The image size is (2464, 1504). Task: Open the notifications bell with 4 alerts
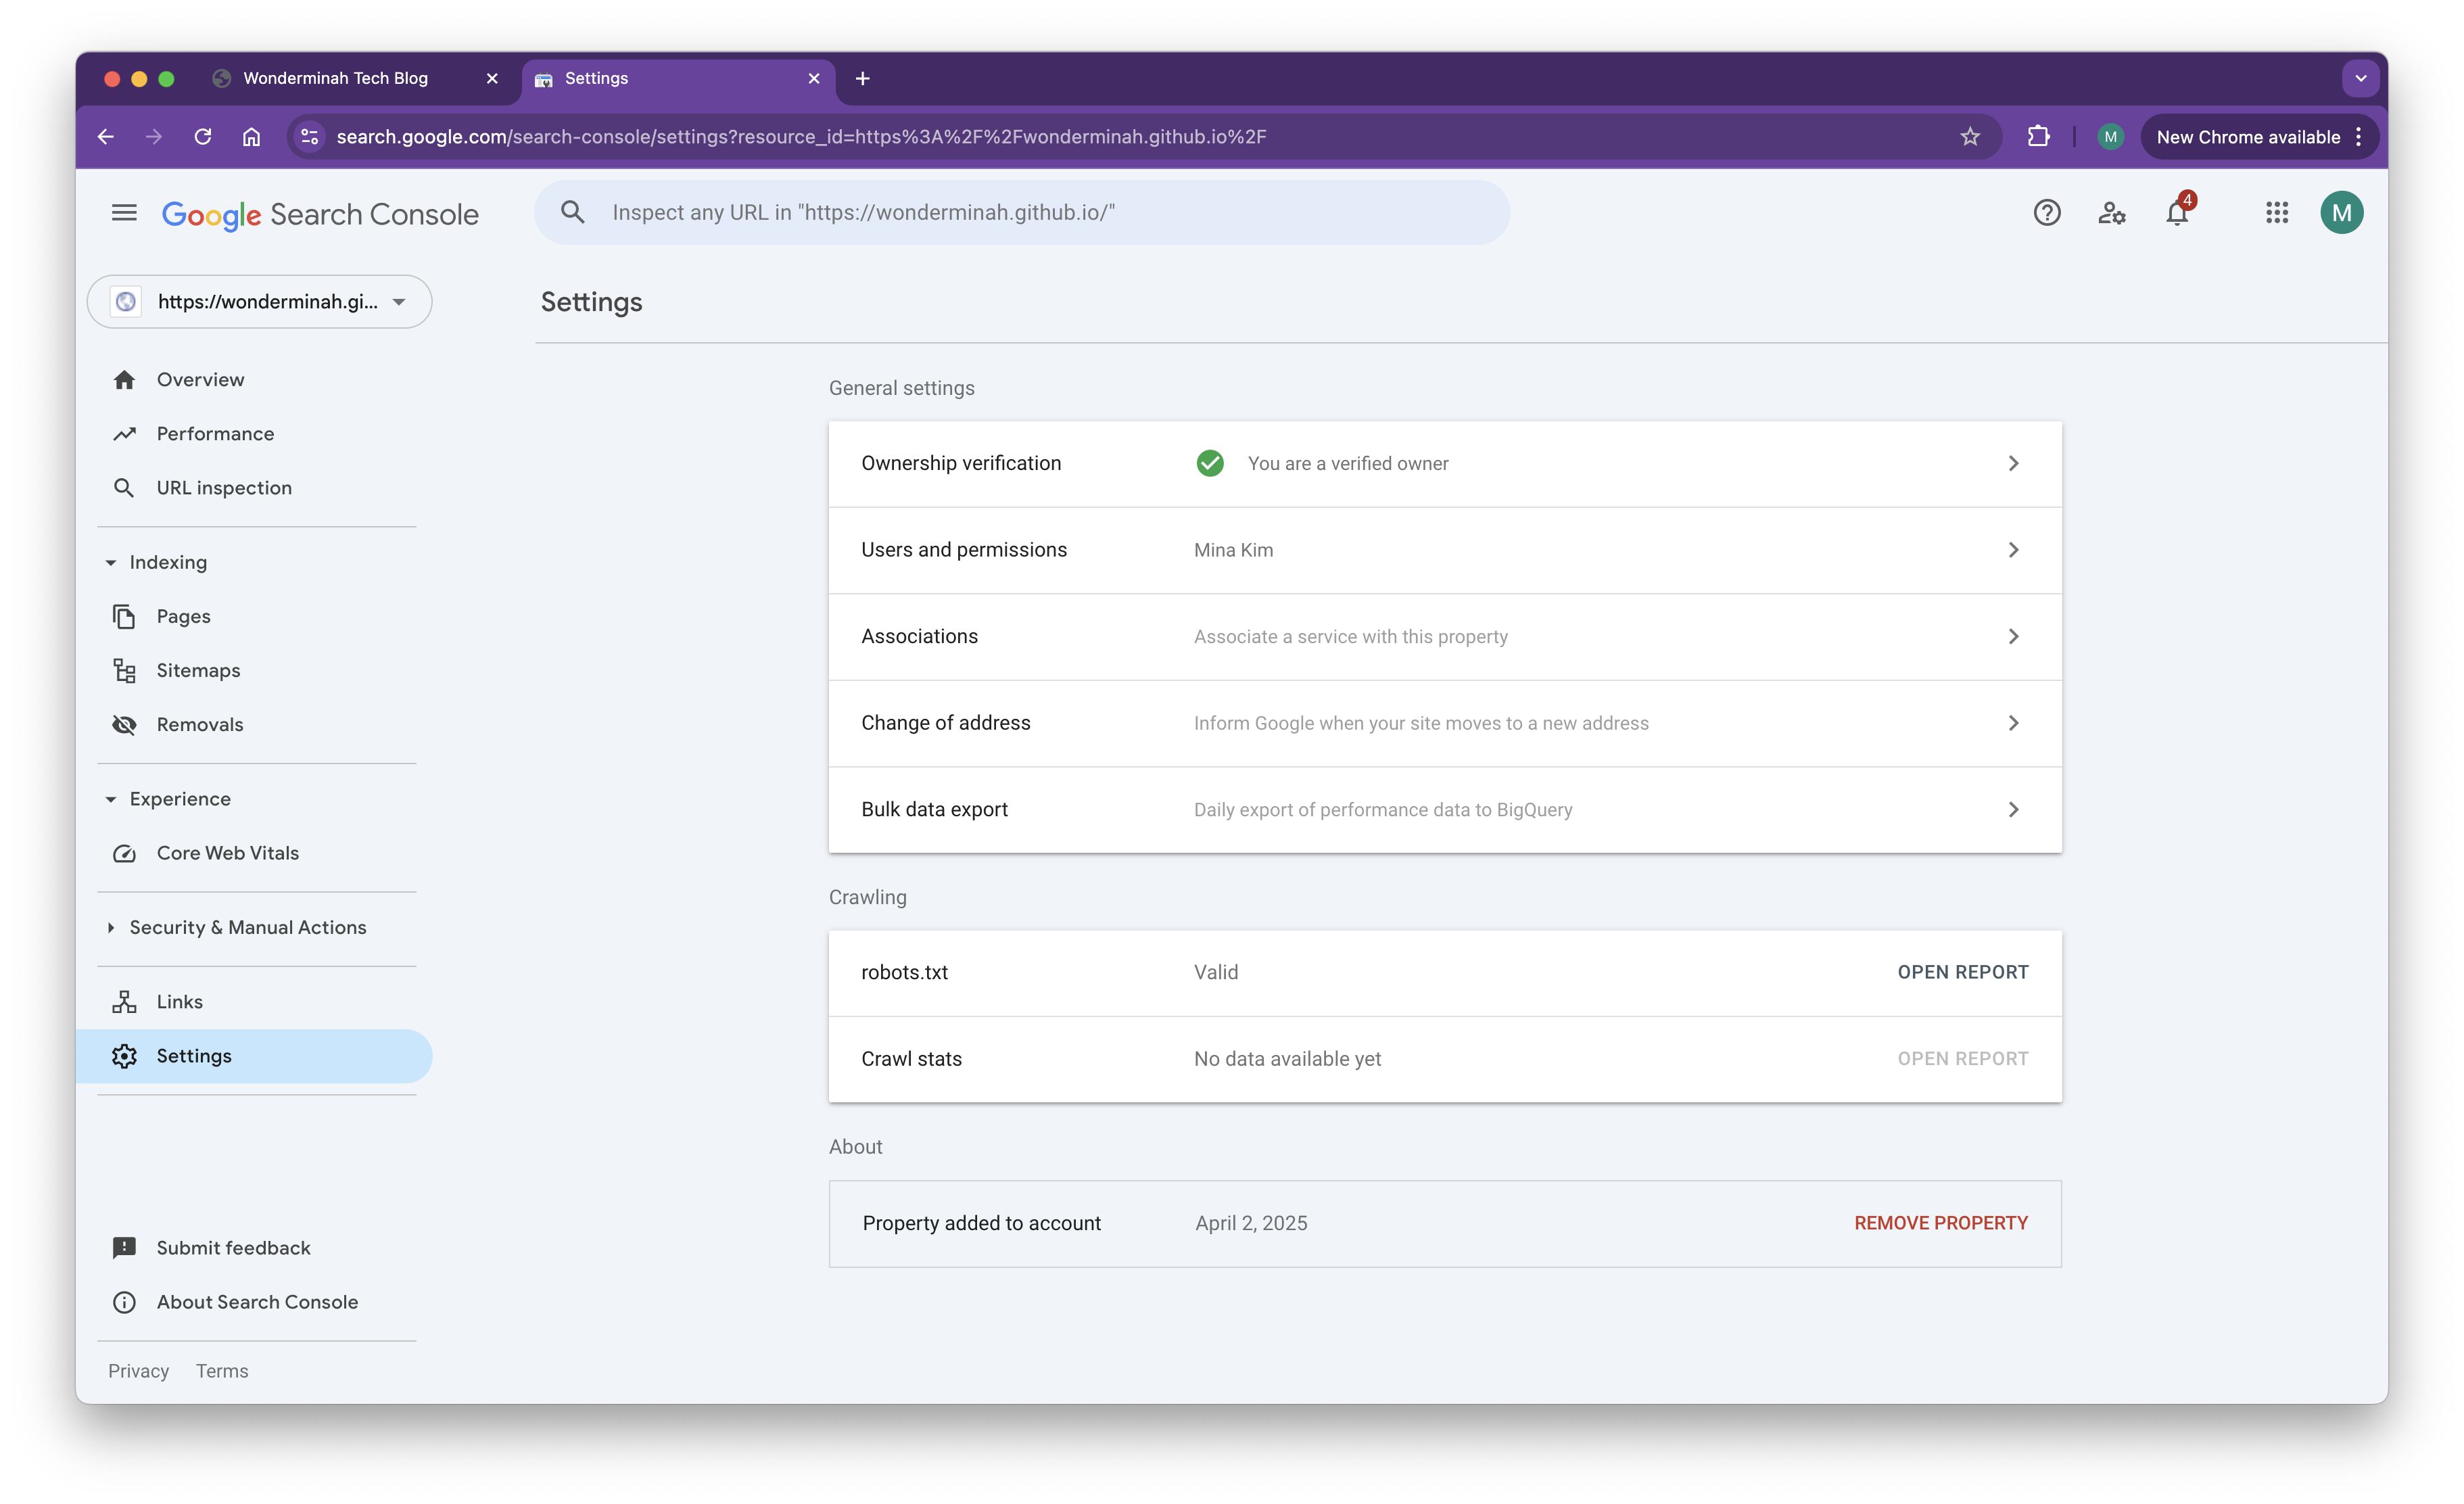(2177, 213)
